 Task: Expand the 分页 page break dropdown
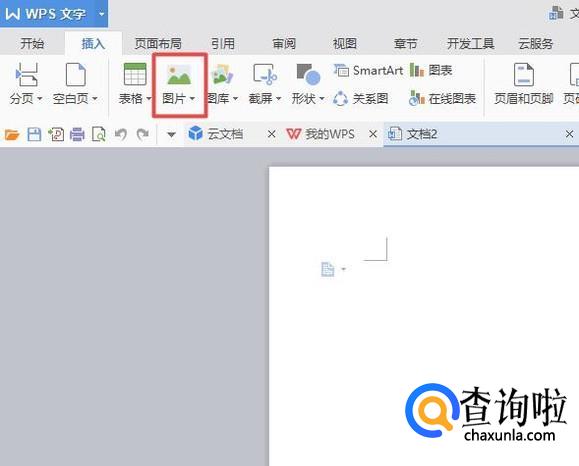click(x=40, y=99)
